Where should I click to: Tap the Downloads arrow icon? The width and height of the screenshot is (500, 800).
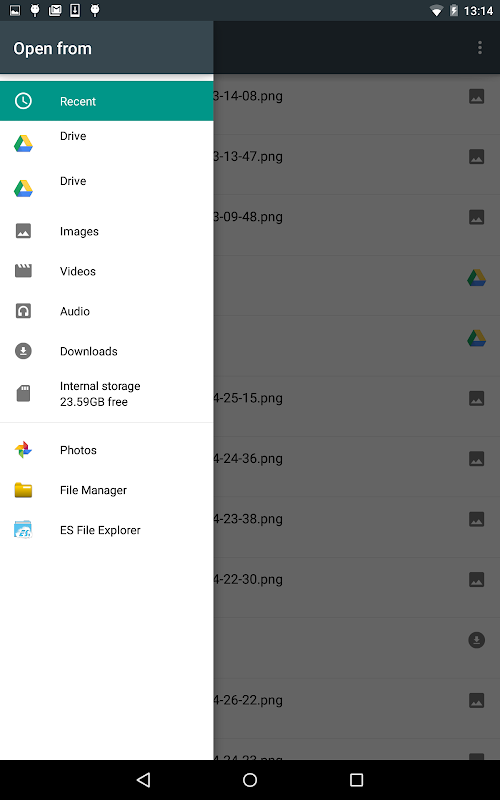[23, 351]
